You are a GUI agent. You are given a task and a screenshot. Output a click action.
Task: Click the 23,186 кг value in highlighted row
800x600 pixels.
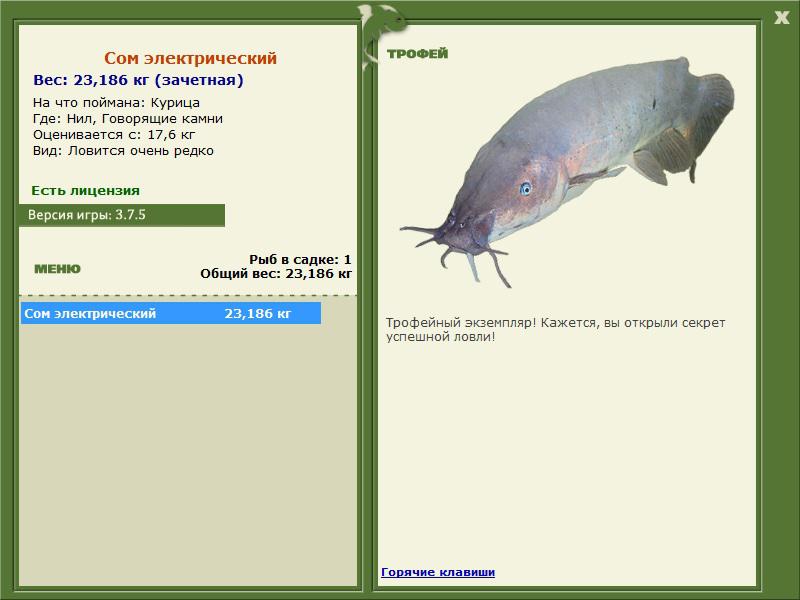tap(258, 313)
